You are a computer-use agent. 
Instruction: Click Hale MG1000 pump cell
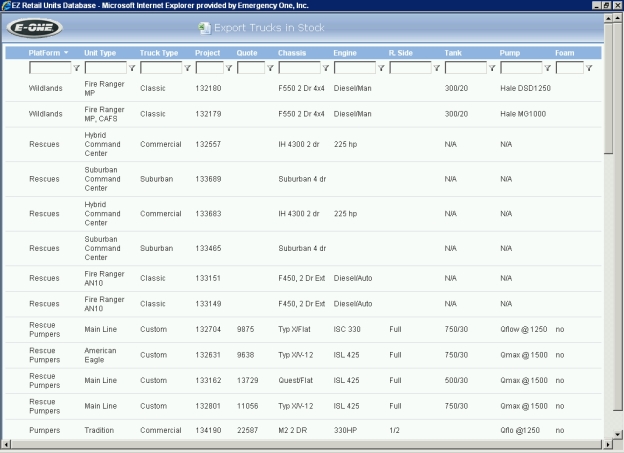pyautogui.click(x=523, y=114)
